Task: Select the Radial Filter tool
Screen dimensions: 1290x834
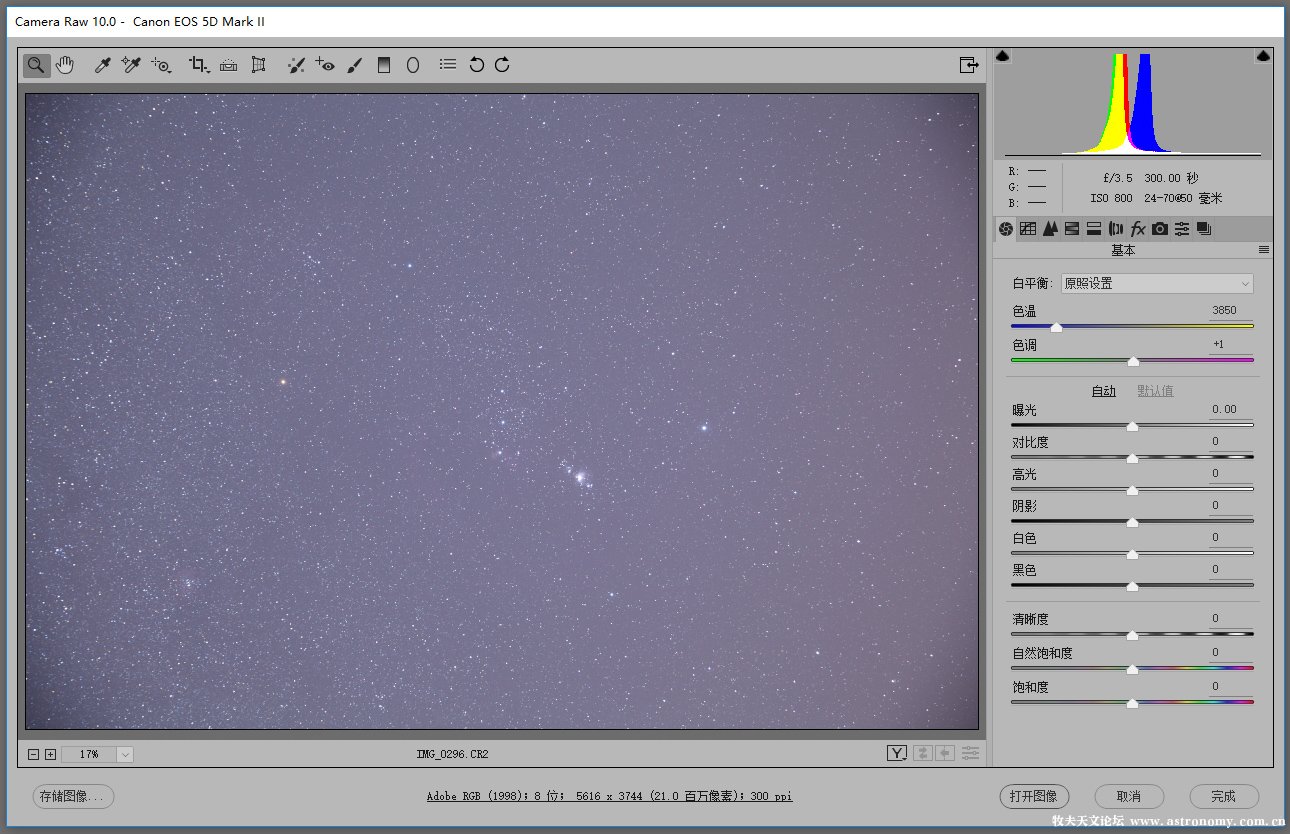Action: pos(412,65)
